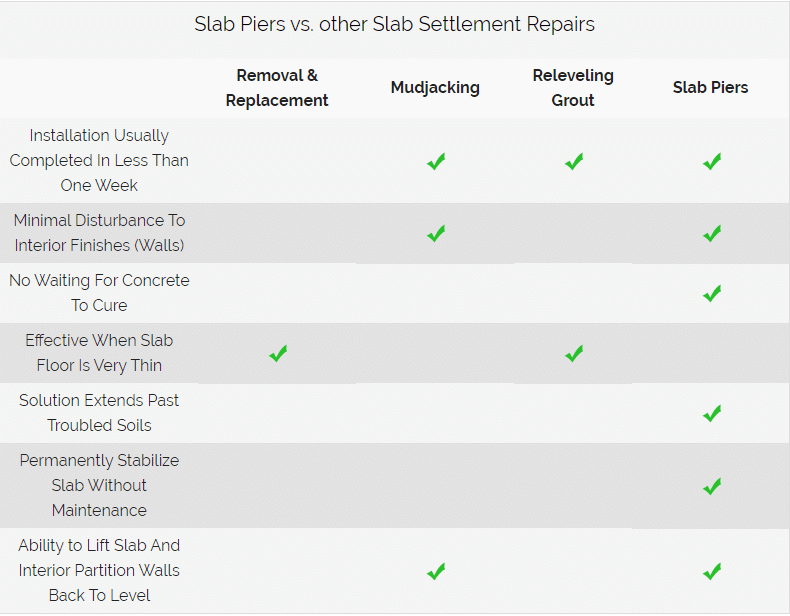Click the 'Solution Extends Past Troubled Soils' row label
Viewport: 790px width, 616px height.
(99, 413)
